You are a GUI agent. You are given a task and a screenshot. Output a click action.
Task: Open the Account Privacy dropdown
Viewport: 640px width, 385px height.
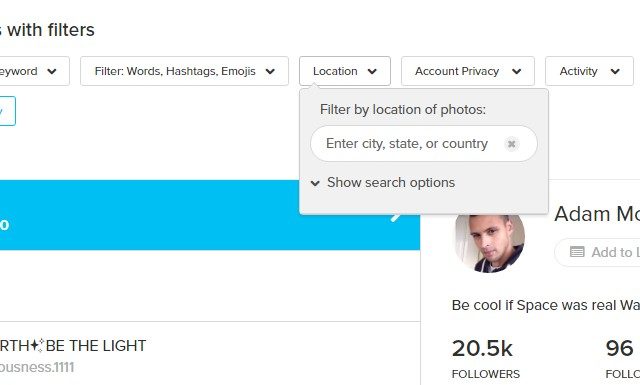468,71
